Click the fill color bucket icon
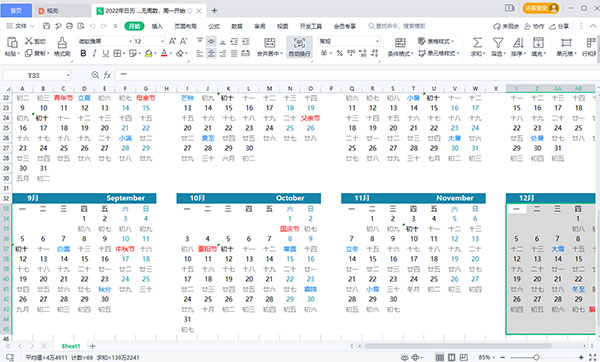This screenshot has width=600, height=362. pos(148,53)
